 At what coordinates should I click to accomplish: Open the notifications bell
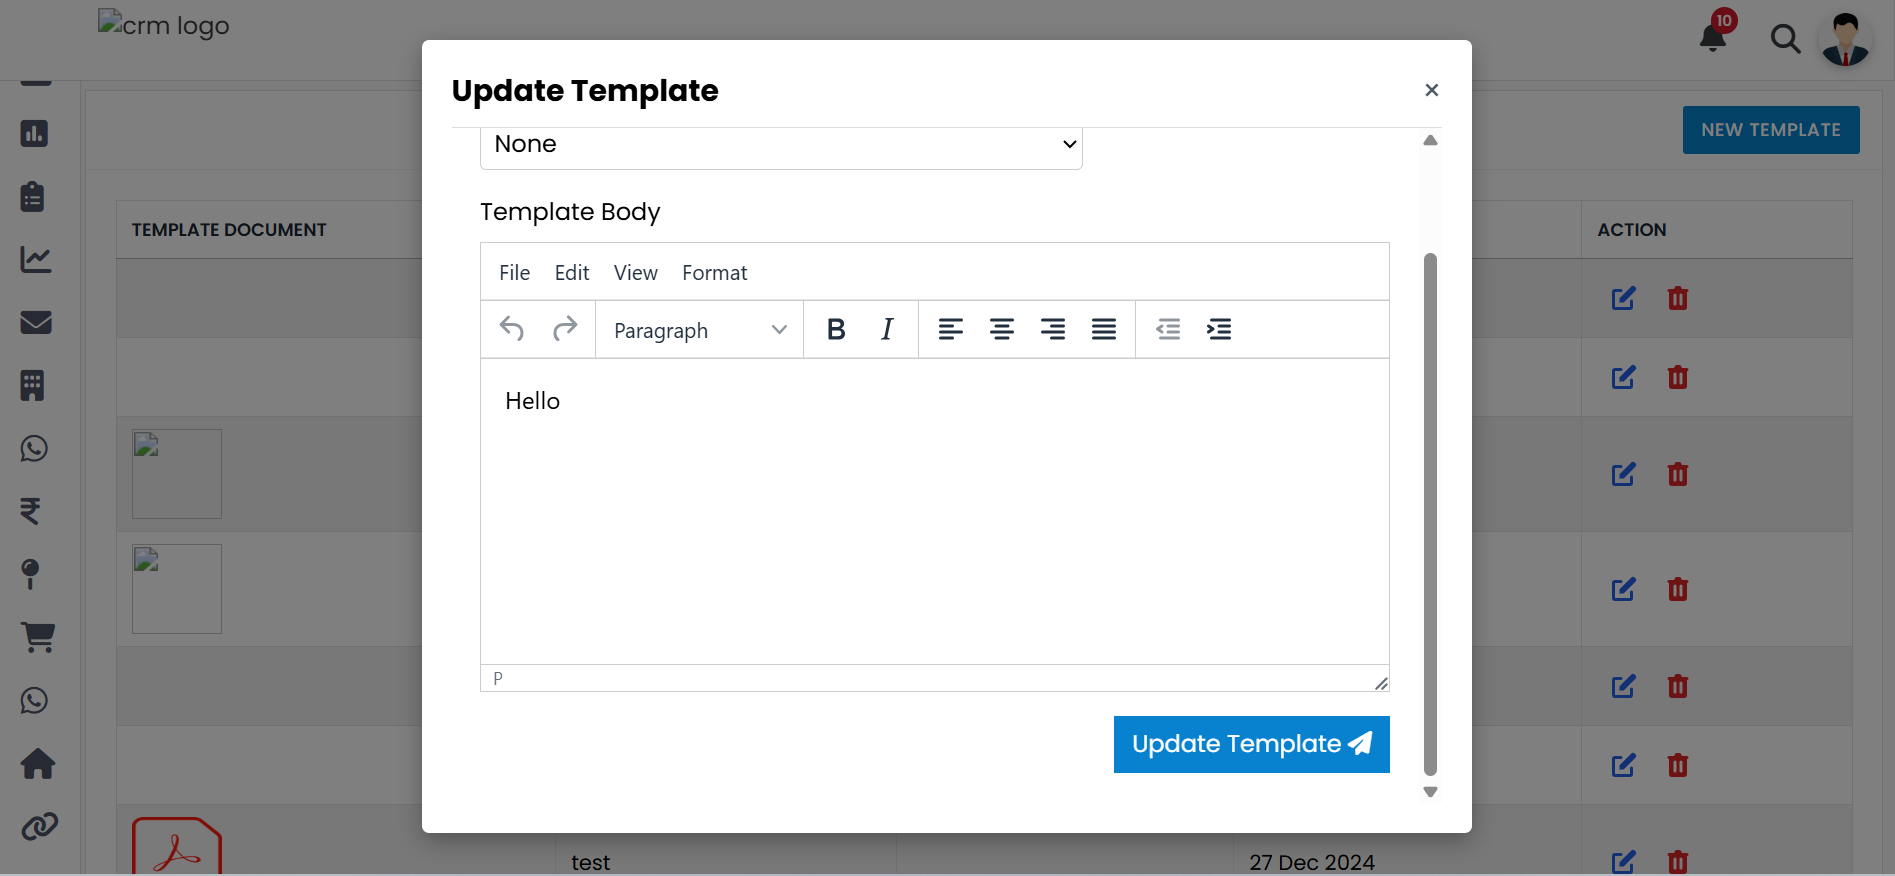coord(1712,36)
